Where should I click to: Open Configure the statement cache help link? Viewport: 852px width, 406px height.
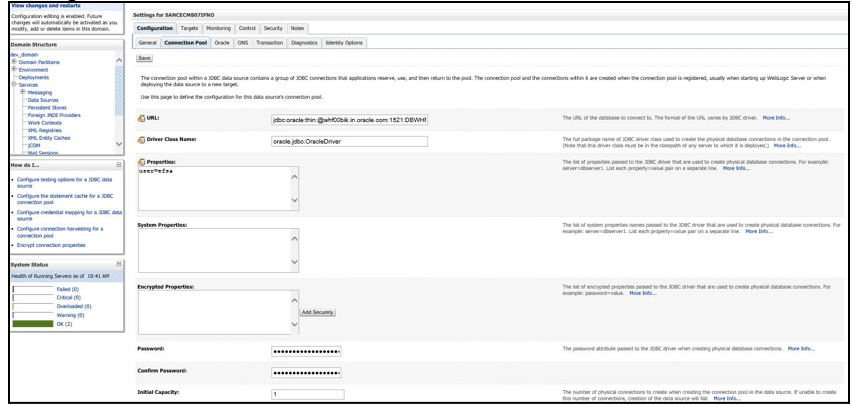tap(65, 199)
